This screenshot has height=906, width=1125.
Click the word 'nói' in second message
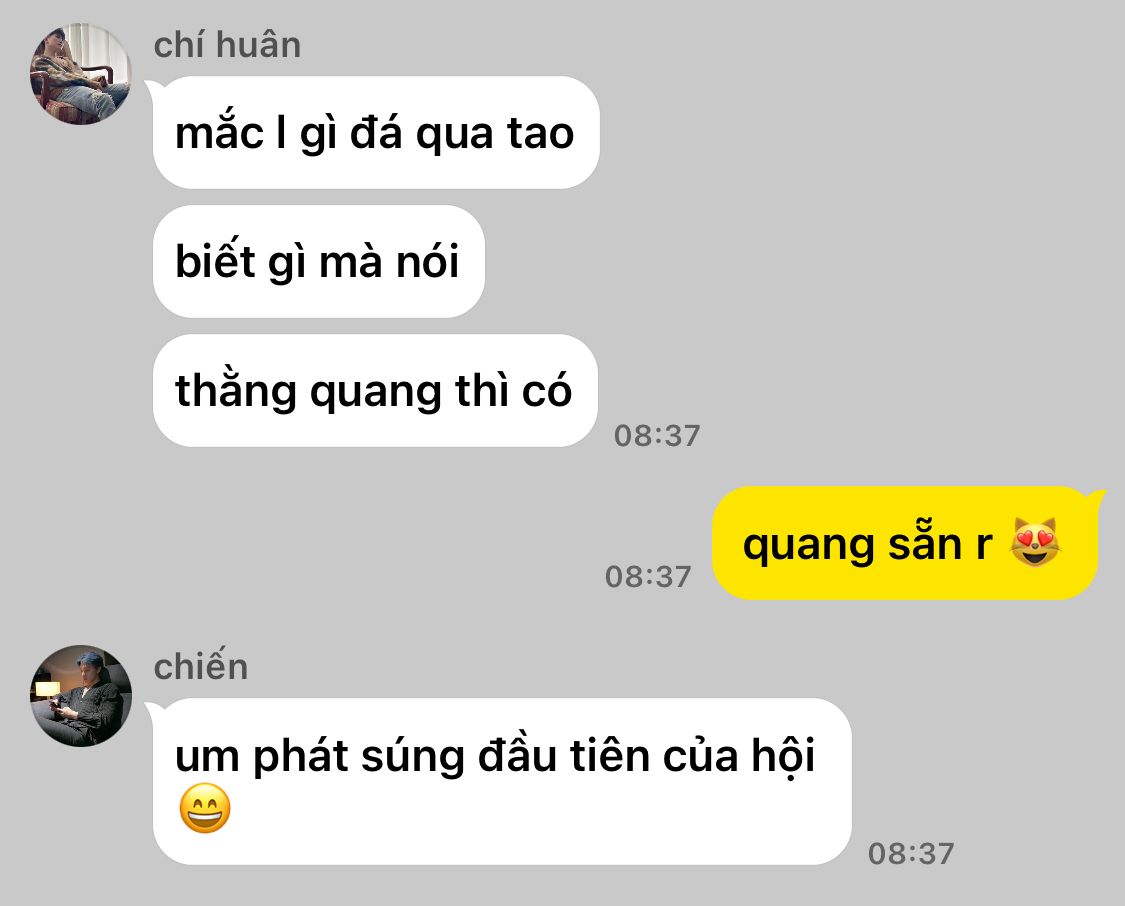tap(428, 261)
